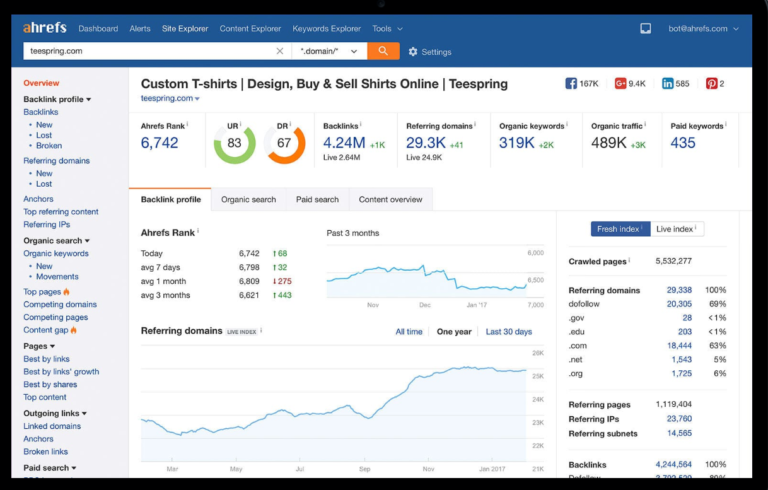Open the Content gap sidebar link
The height and width of the screenshot is (490, 768).
[x=46, y=330]
